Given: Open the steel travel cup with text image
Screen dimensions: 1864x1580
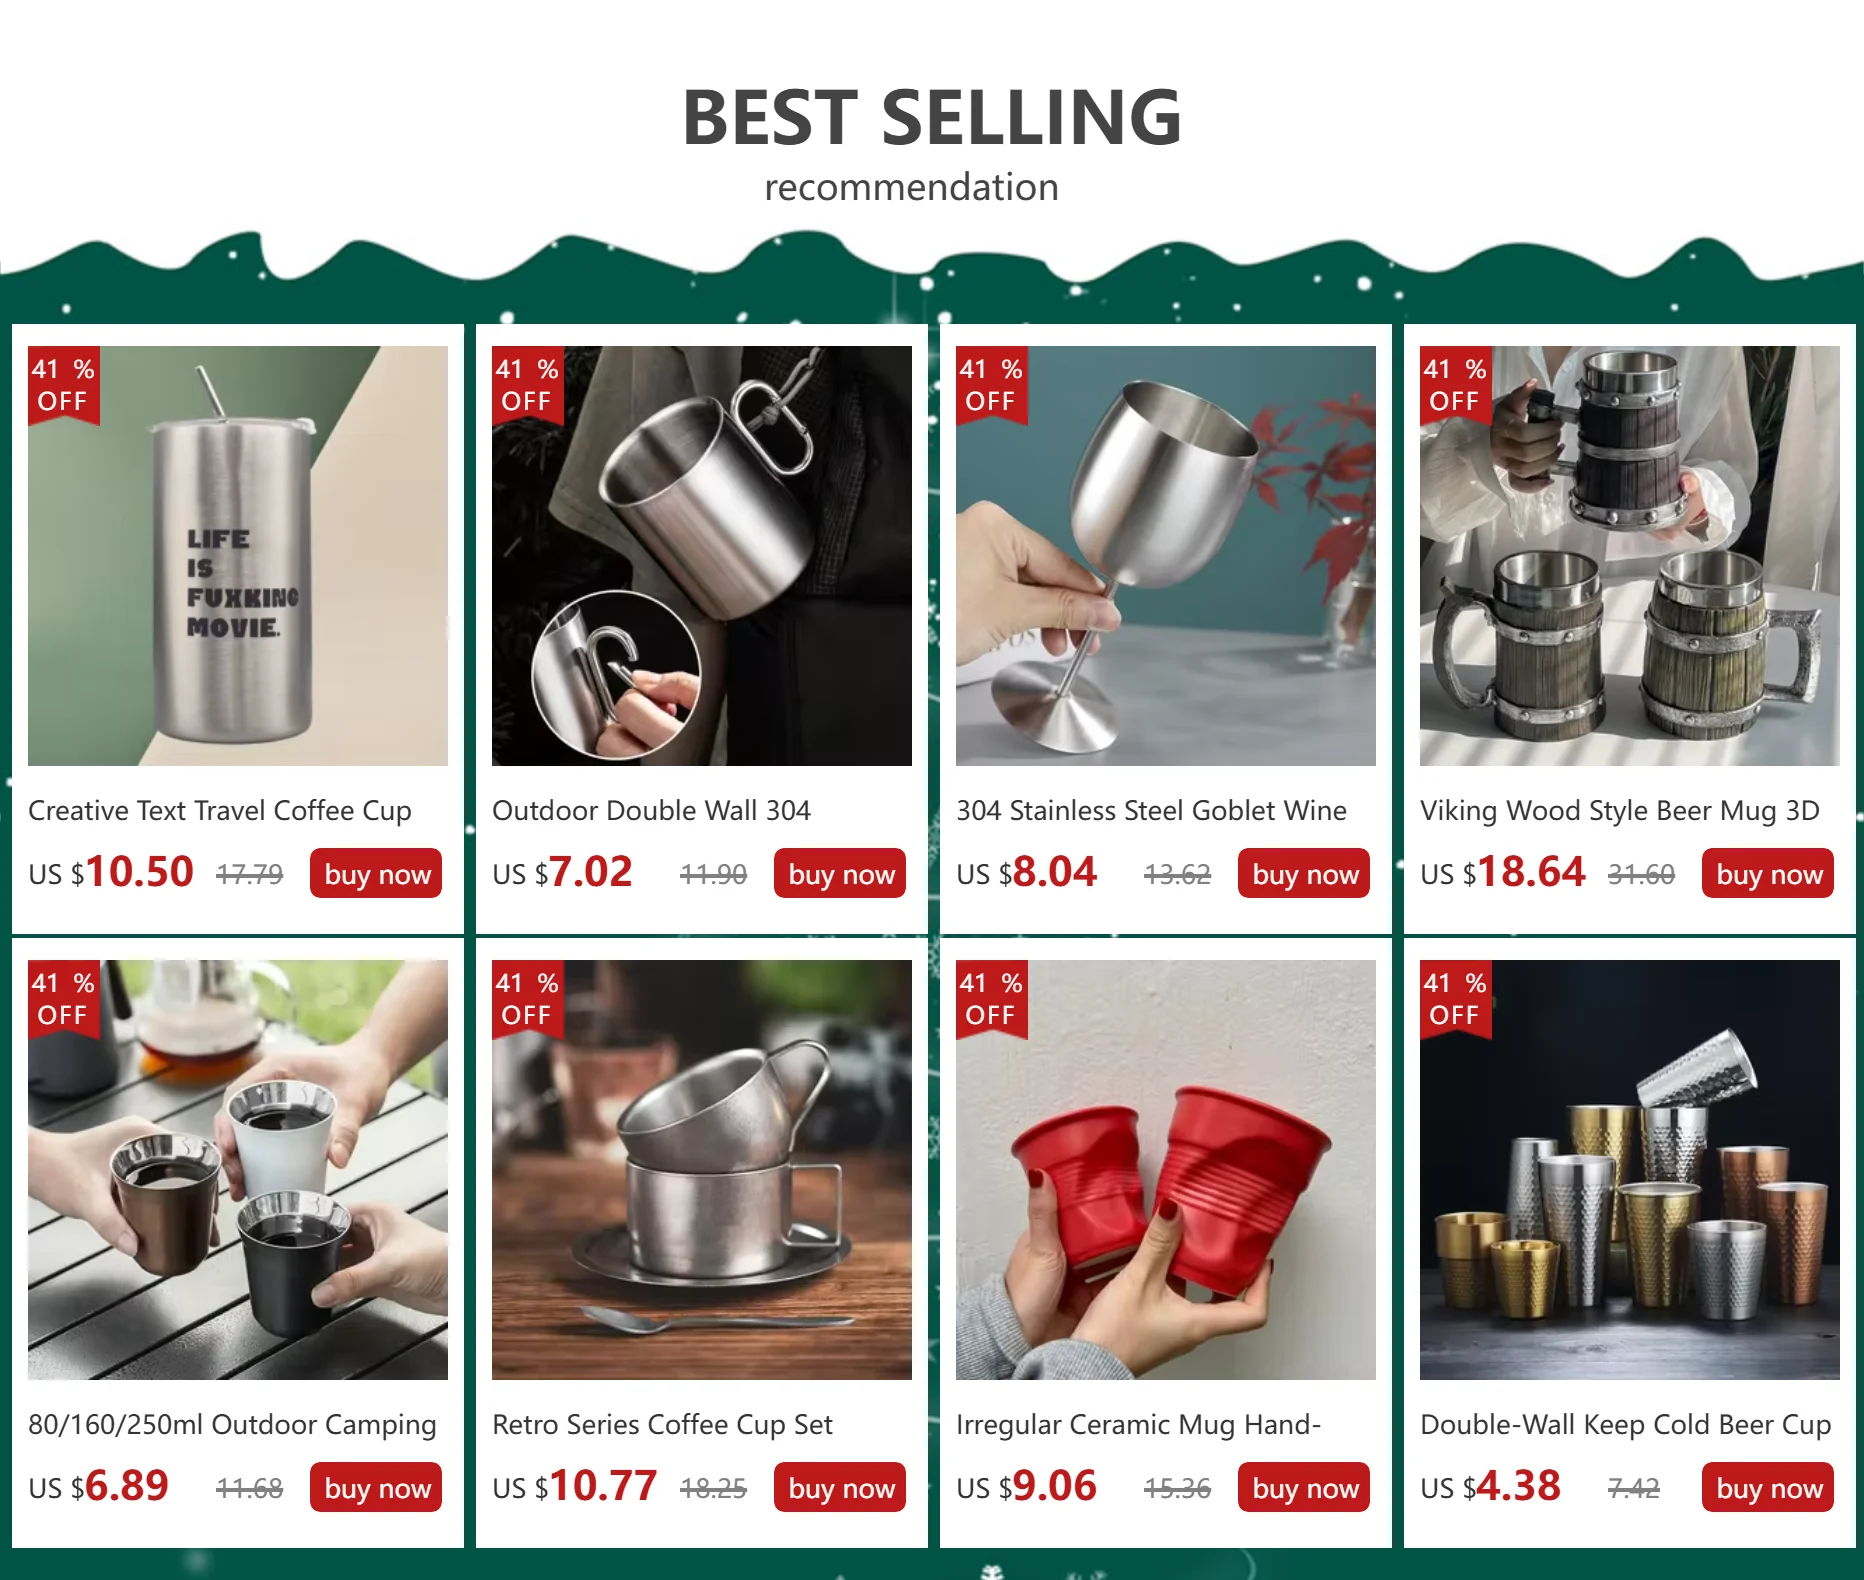Looking at the screenshot, I should [238, 556].
